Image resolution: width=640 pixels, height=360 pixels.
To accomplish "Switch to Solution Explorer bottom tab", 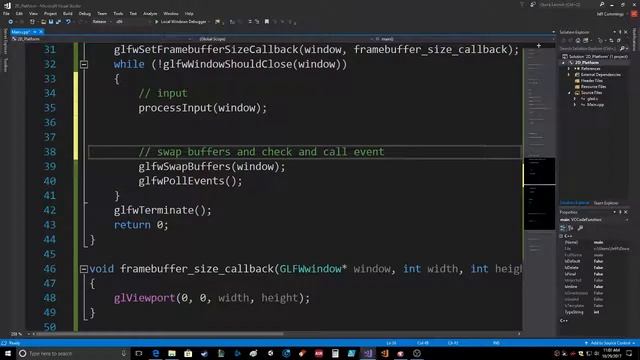I will [x=575, y=203].
